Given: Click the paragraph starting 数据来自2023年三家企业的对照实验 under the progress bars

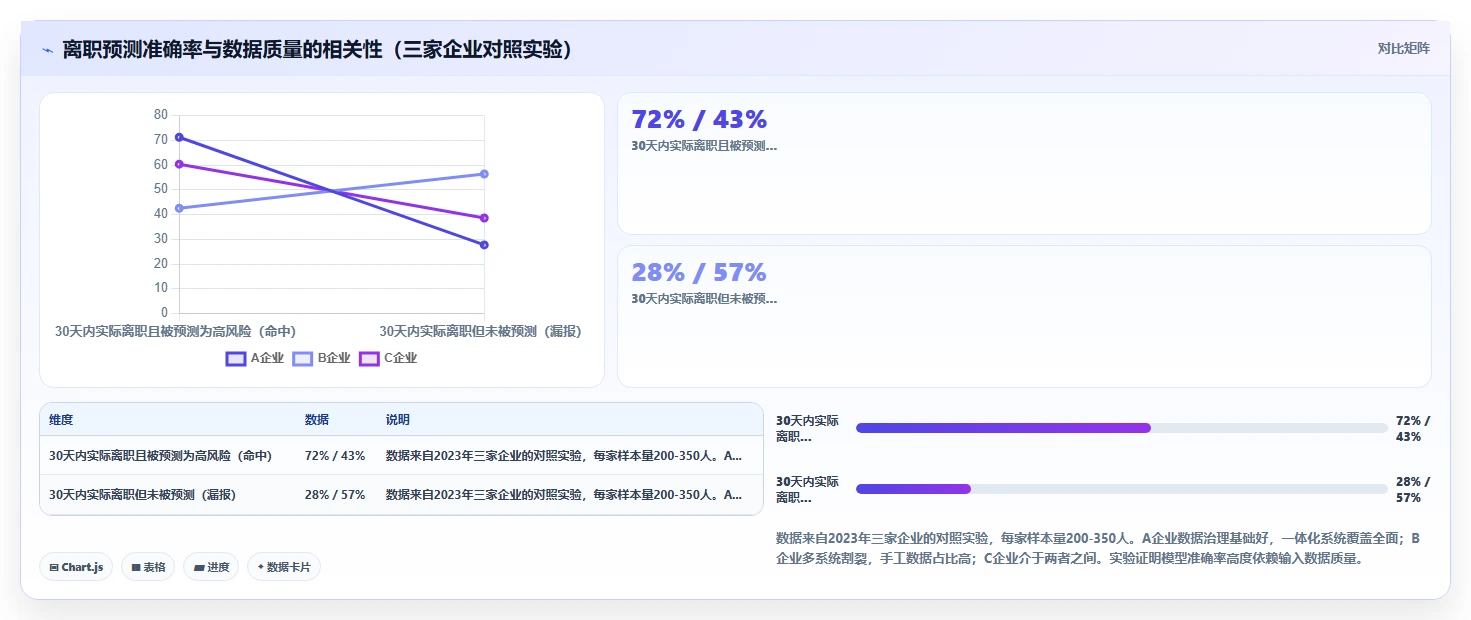Looking at the screenshot, I should 1098,548.
